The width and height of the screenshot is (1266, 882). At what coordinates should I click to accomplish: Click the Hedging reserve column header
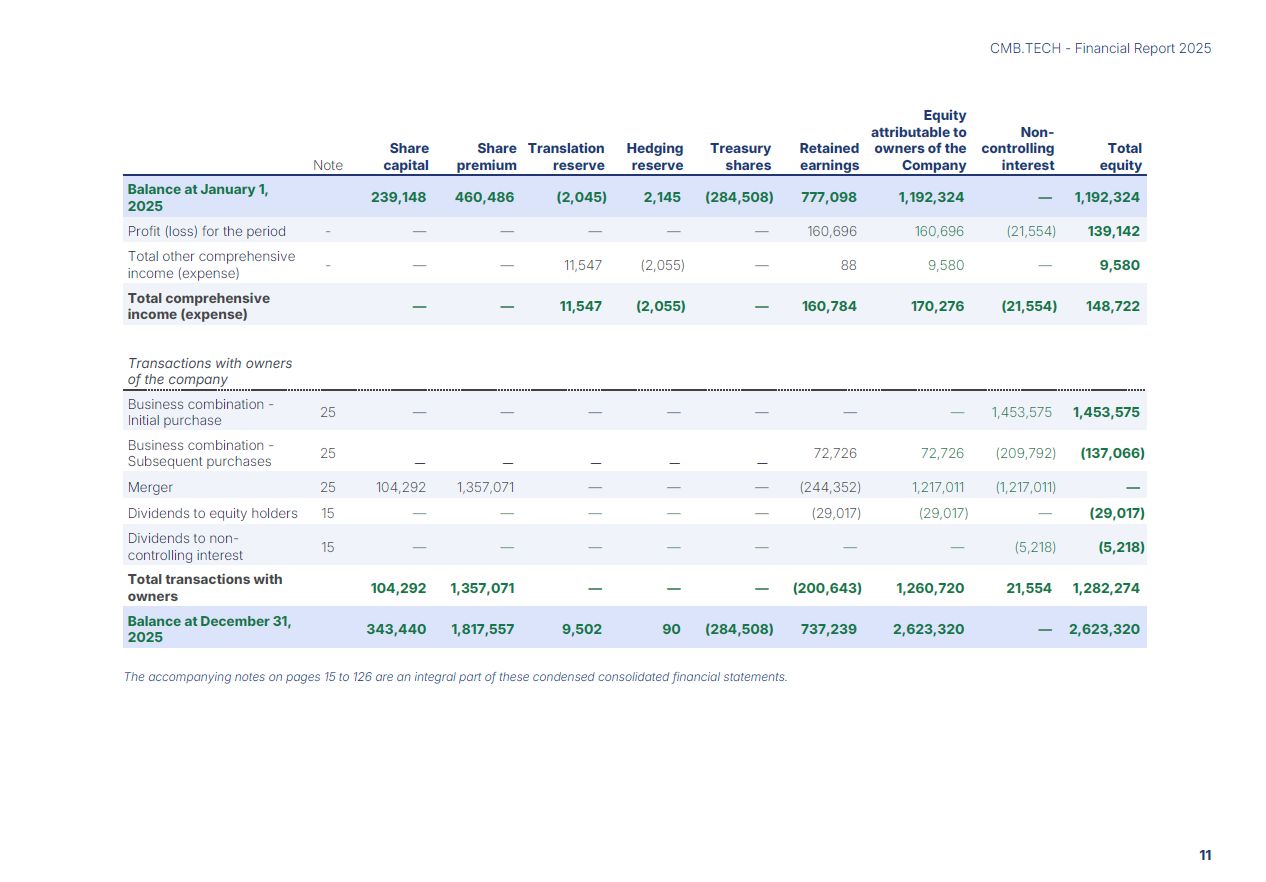coord(655,157)
